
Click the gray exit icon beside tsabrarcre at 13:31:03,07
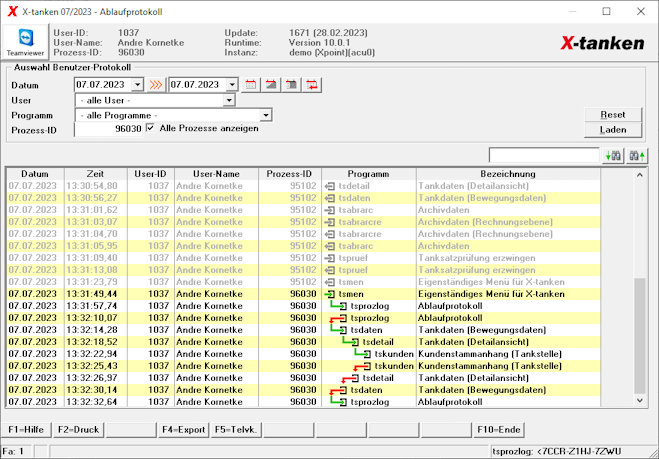tap(330, 222)
